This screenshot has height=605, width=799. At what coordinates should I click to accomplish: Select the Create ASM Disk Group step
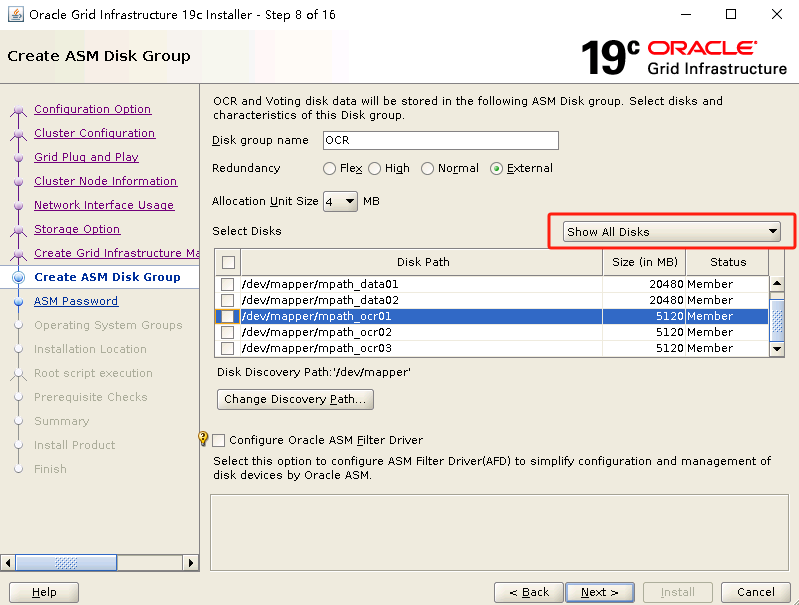[107, 277]
